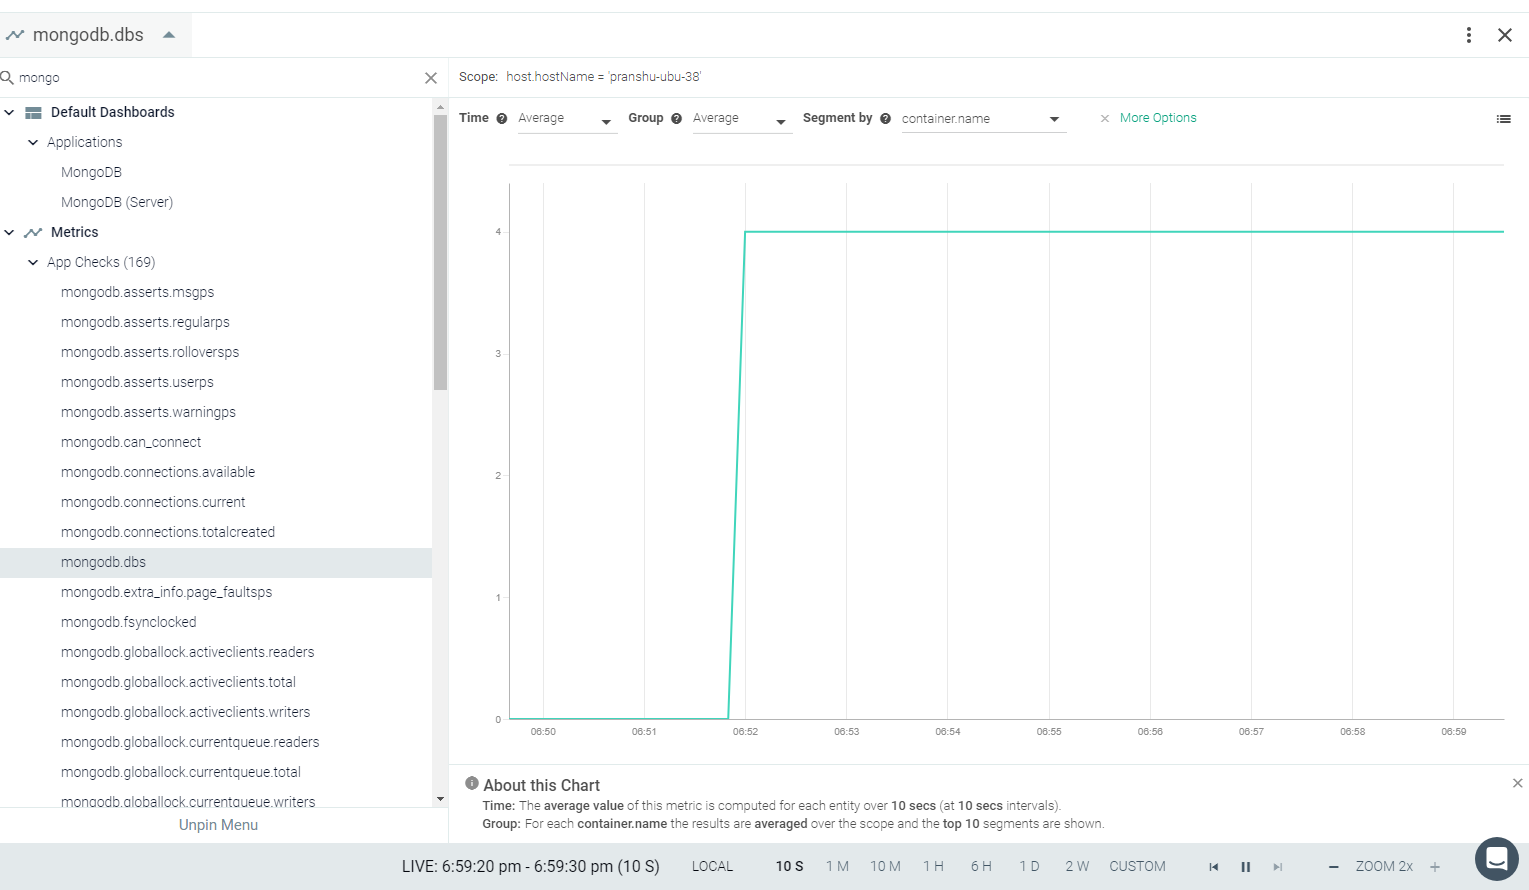Toggle the chart legend list icon
Viewport: 1529px width, 890px height.
click(x=1503, y=119)
